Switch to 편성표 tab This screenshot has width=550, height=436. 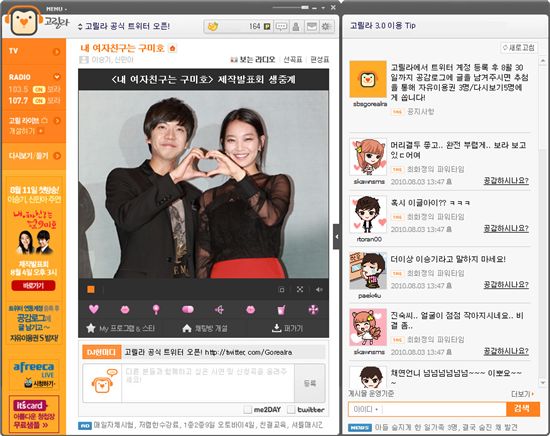point(320,60)
